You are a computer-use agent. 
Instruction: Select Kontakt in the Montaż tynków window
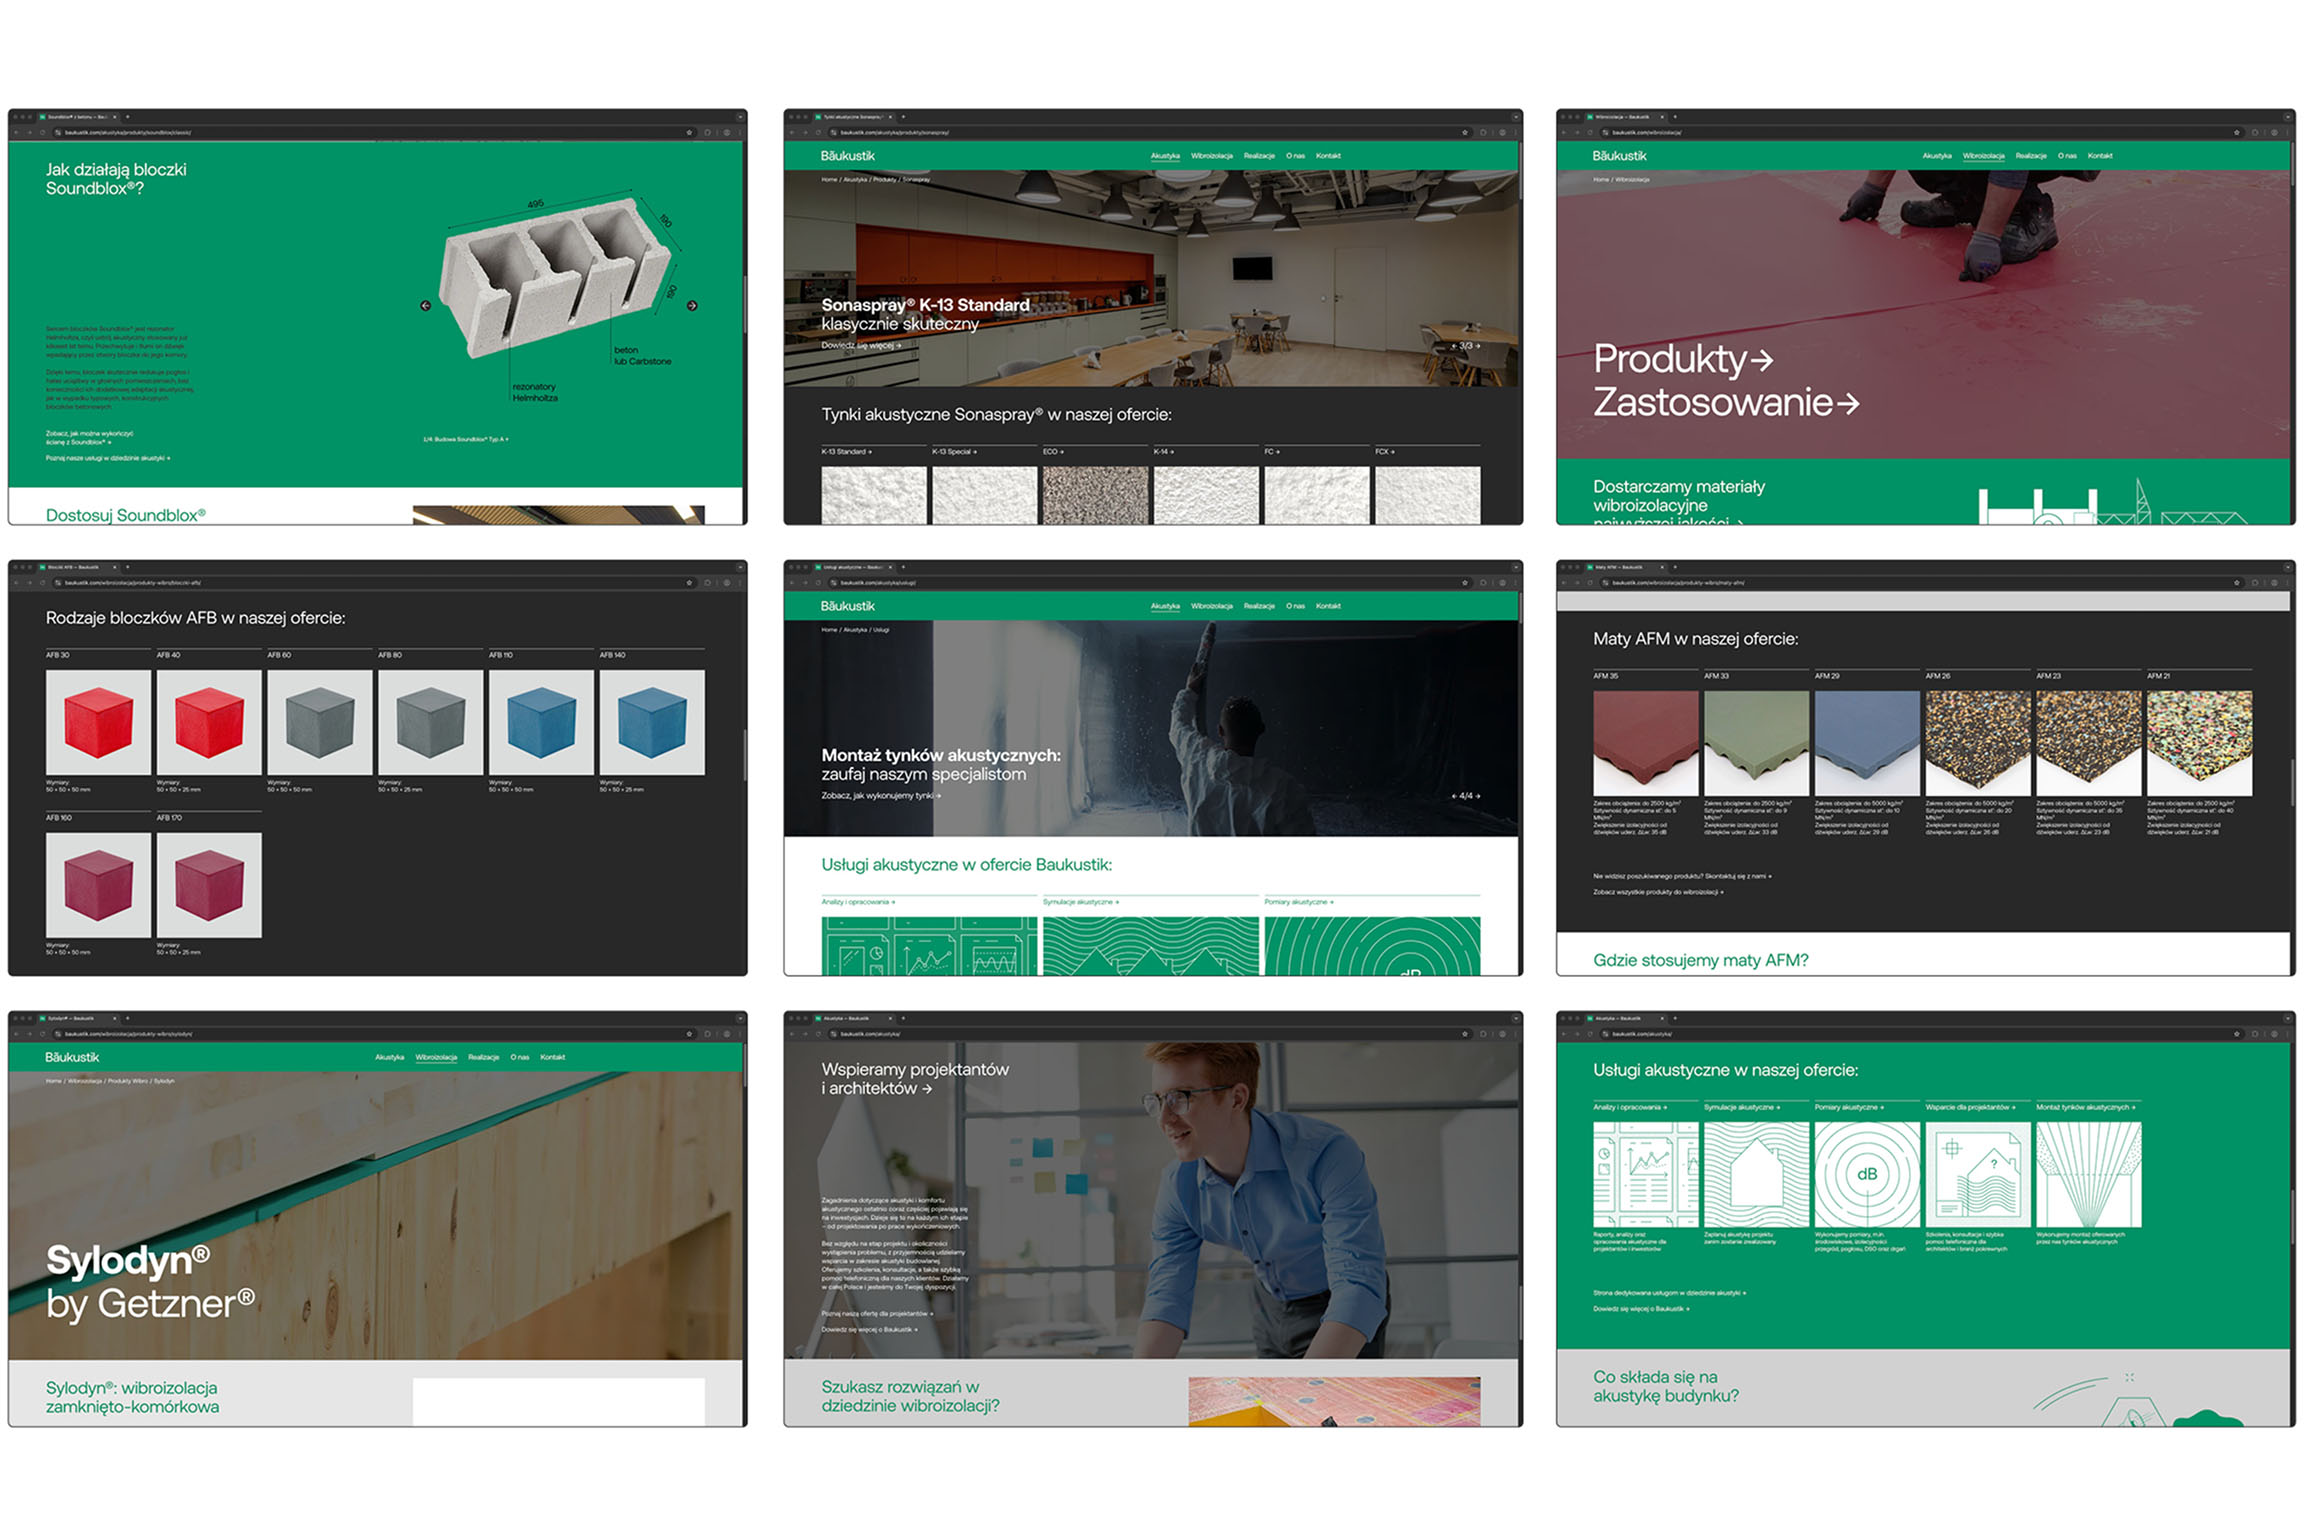[x=1328, y=606]
